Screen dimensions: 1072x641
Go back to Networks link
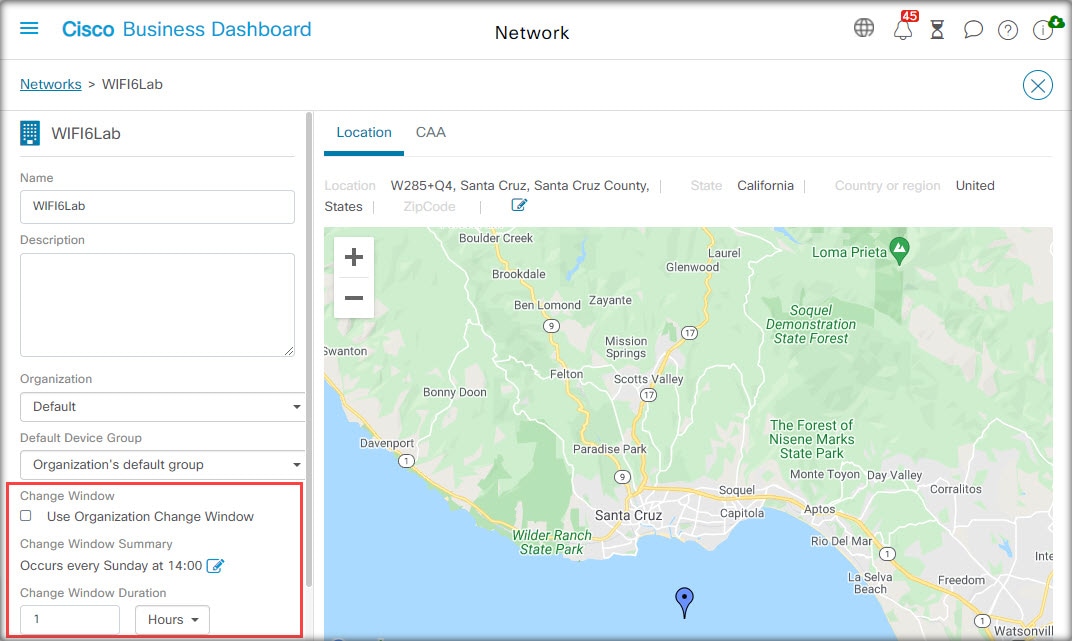(51, 84)
